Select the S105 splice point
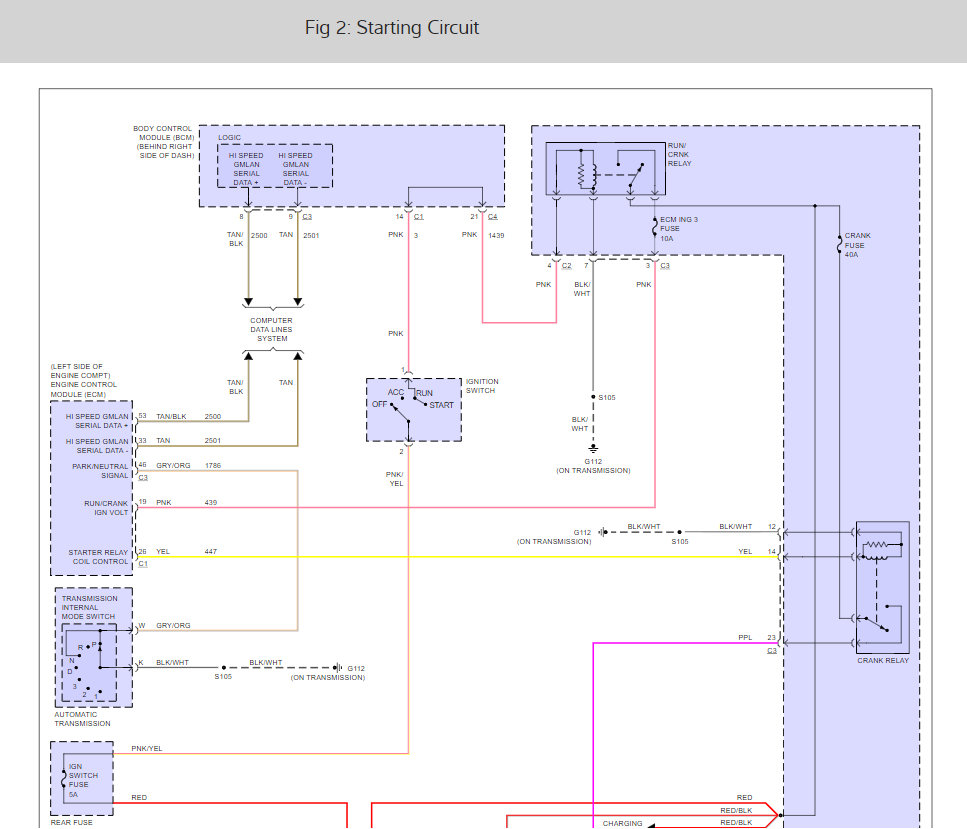Image resolution: width=967 pixels, height=829 pixels. [x=593, y=397]
